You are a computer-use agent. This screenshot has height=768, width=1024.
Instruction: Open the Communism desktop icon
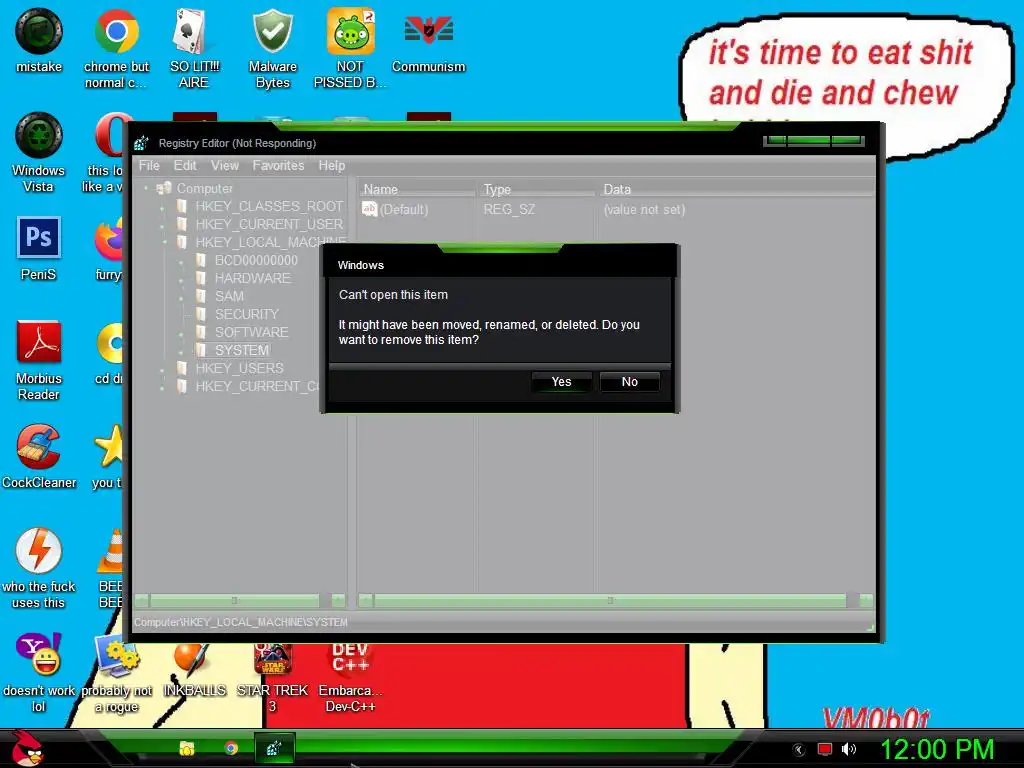[428, 40]
